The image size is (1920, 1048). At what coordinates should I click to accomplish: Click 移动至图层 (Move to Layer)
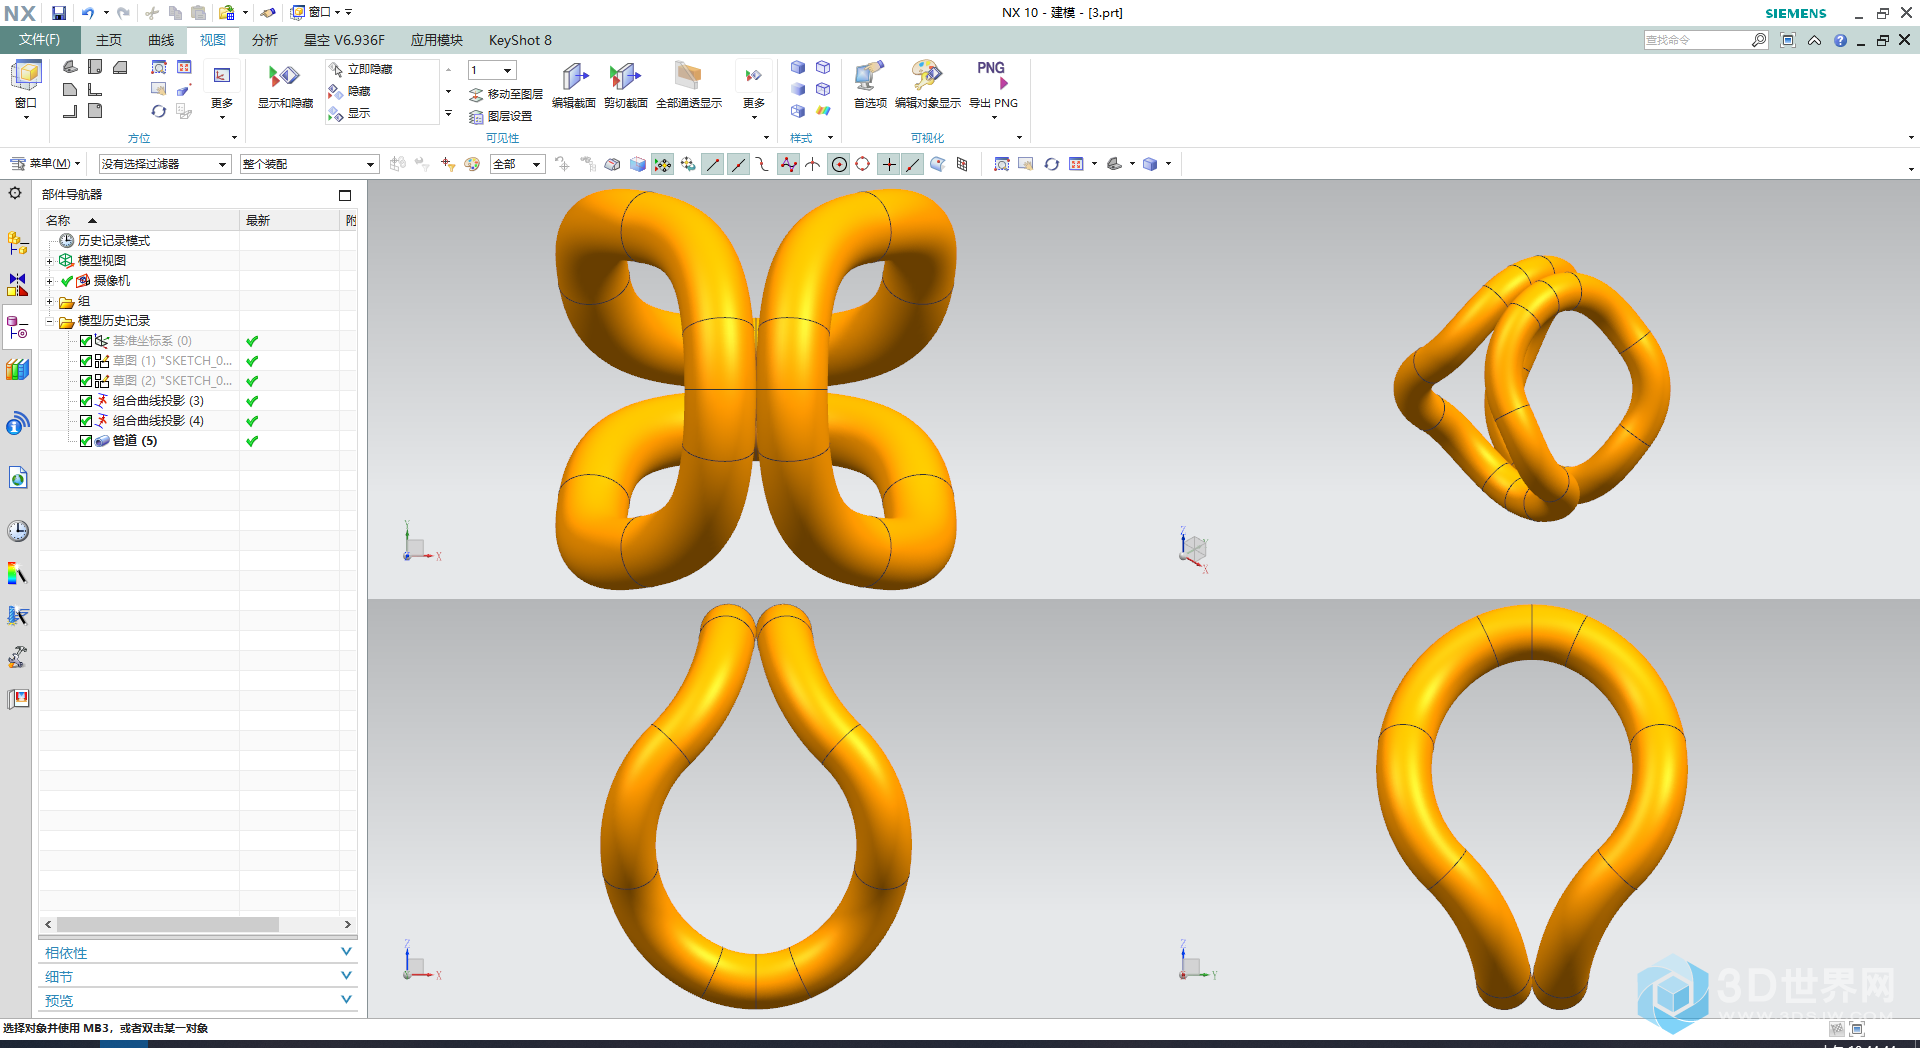tap(506, 94)
